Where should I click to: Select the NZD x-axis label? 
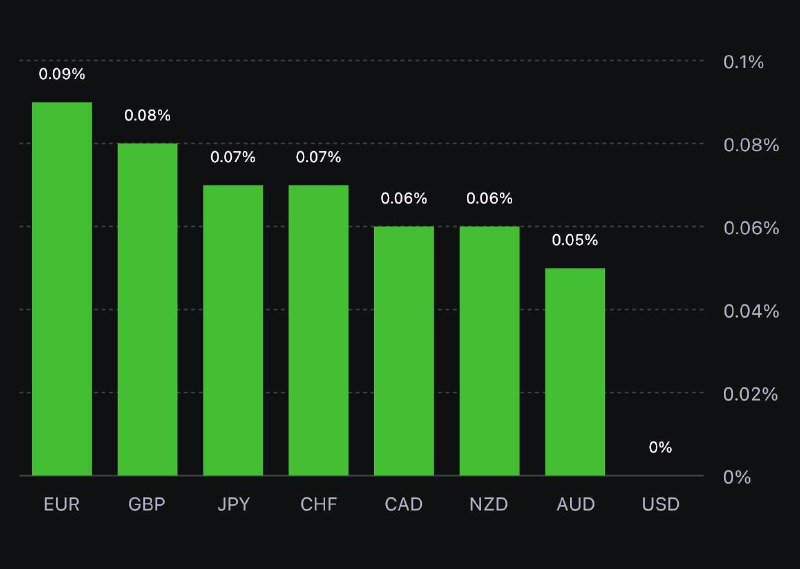pos(490,504)
